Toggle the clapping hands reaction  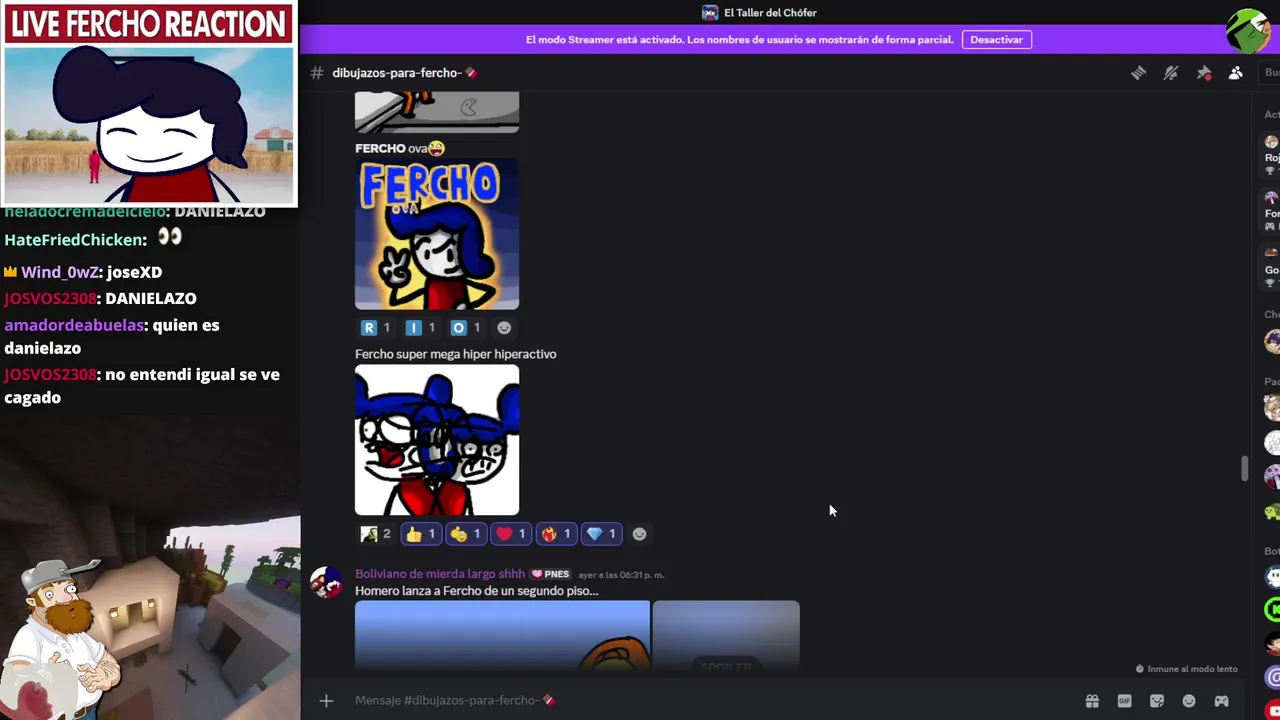[x=466, y=534]
